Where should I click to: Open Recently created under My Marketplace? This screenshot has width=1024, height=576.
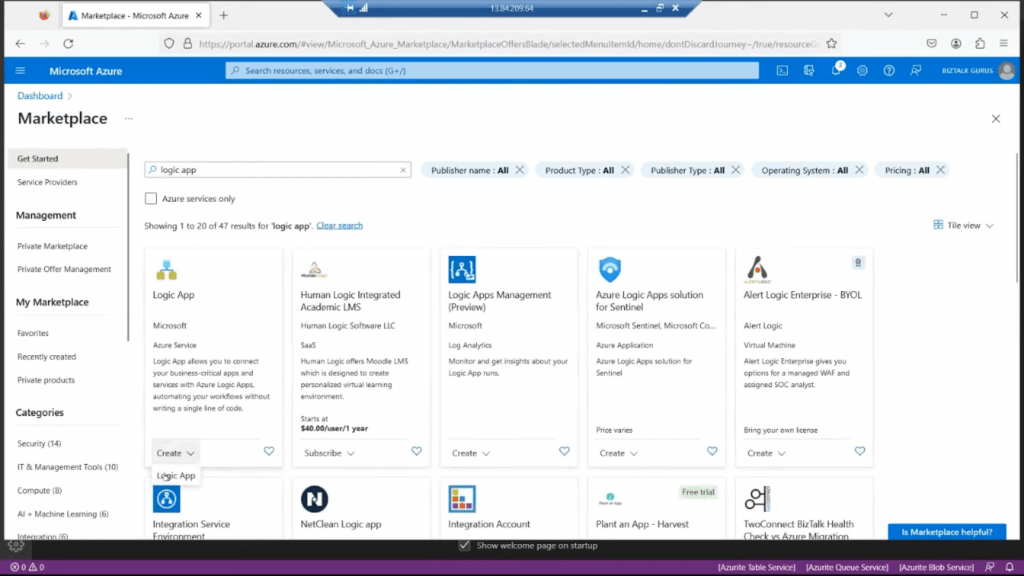[46, 357]
